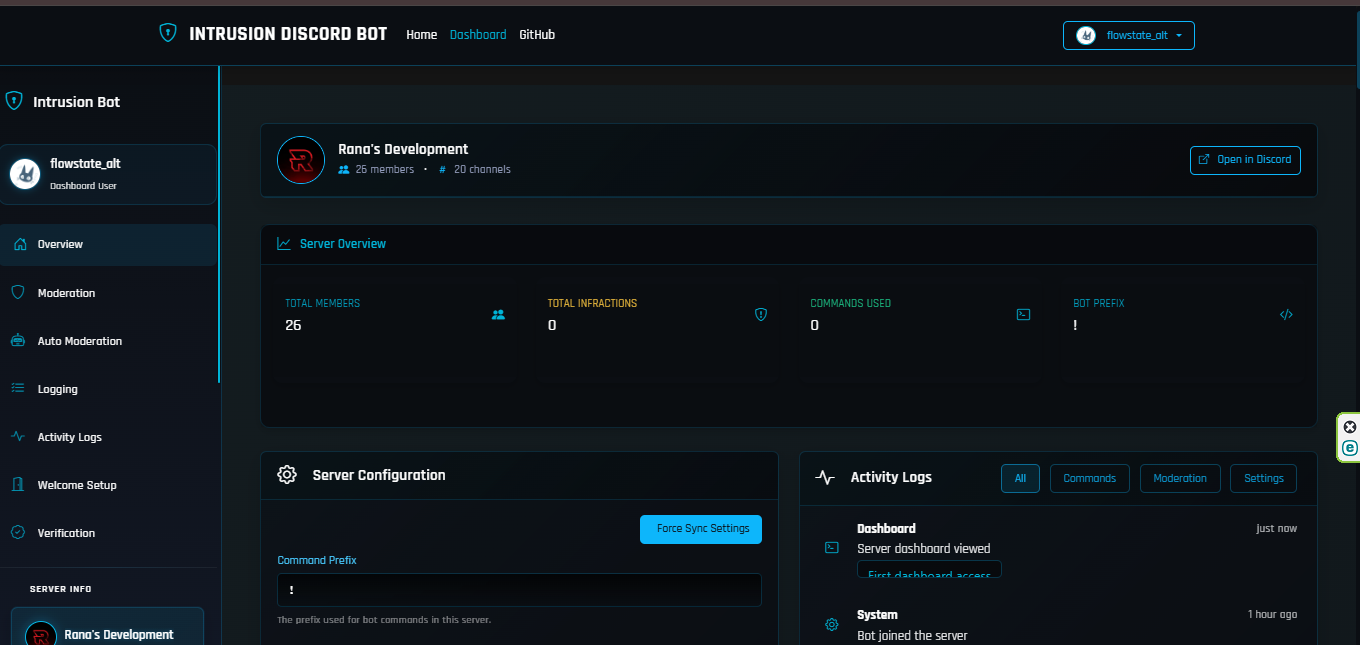Screen dimensions: 1360x645
Task: Click flowstate_alt avatar in sidebar user card
Action: point(25,173)
